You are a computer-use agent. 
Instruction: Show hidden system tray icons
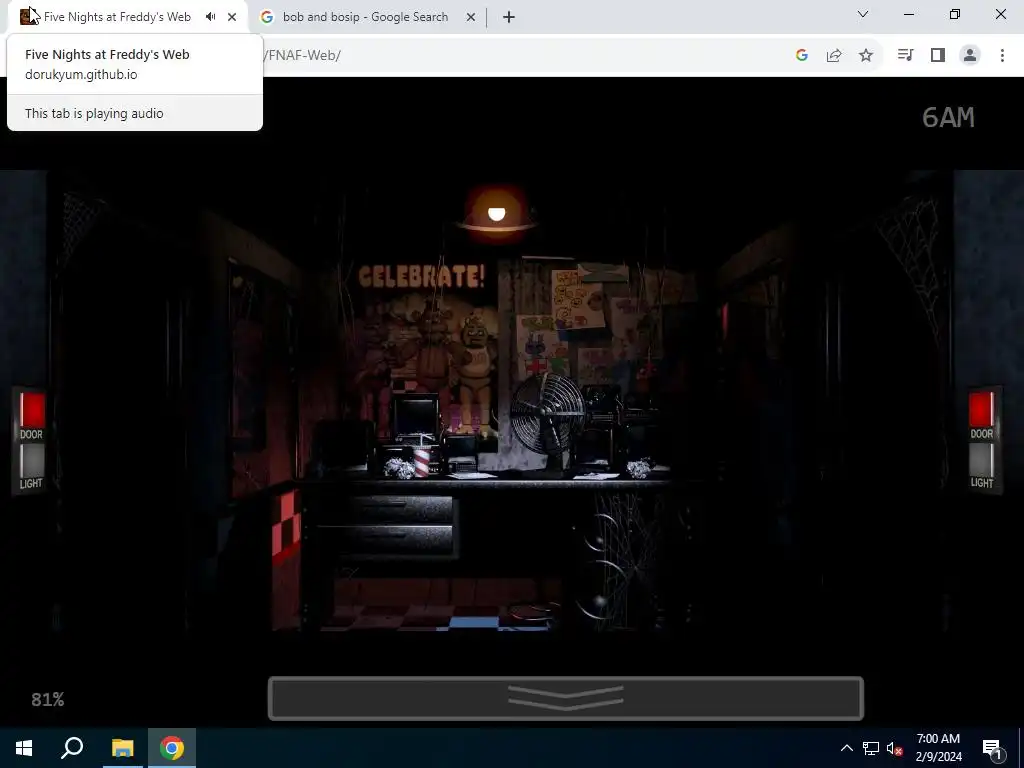click(x=846, y=748)
